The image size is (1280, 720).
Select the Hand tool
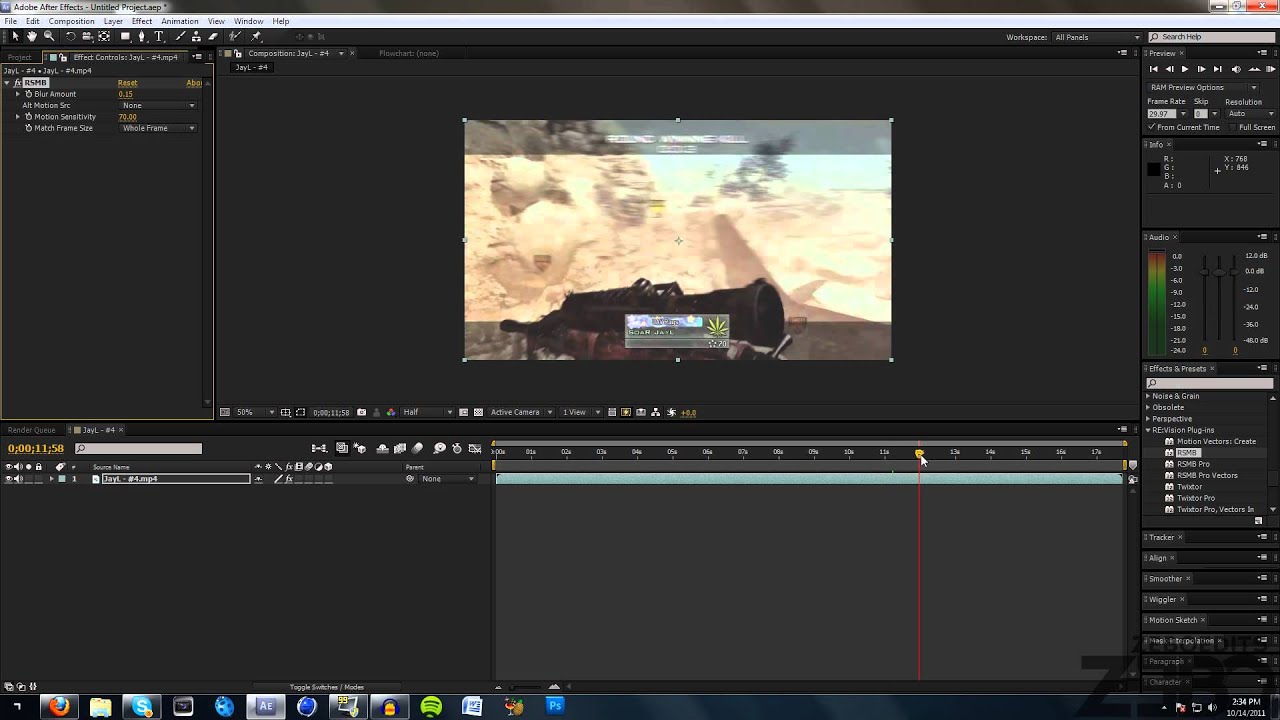[32, 36]
